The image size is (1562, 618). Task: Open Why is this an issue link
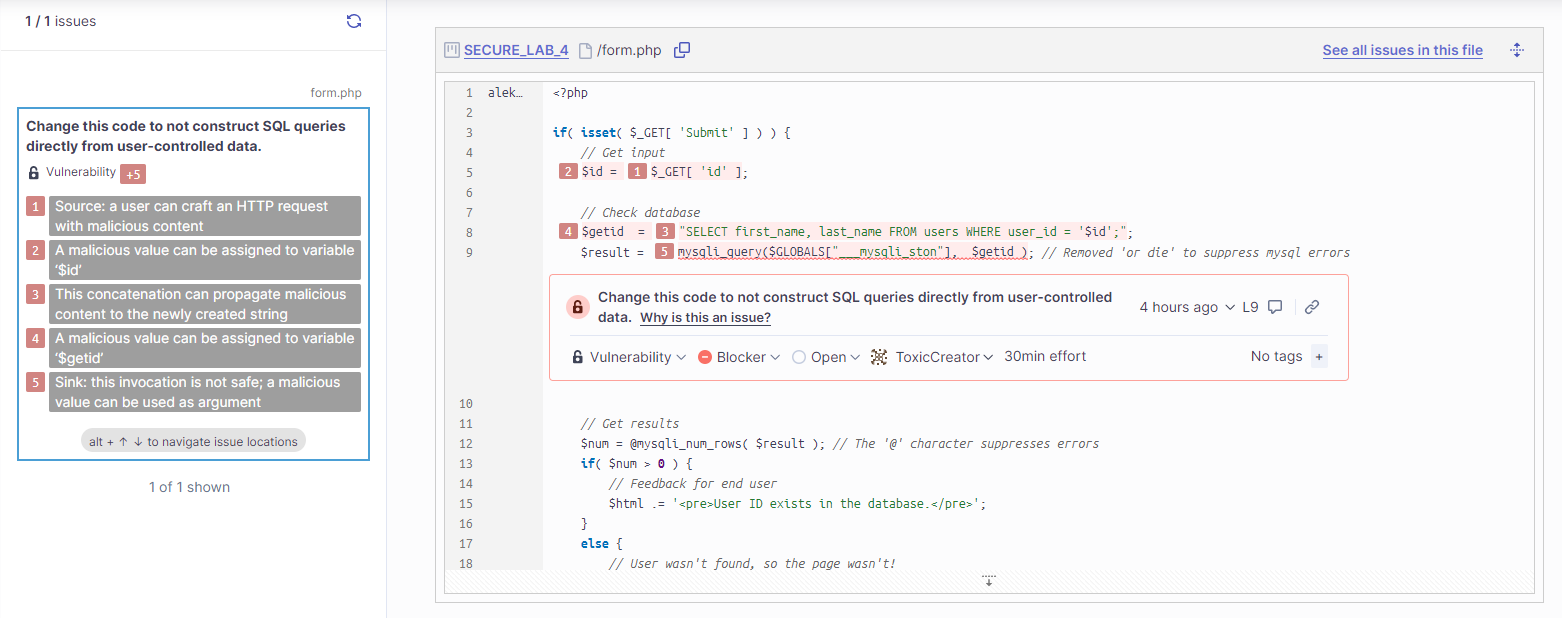[705, 318]
